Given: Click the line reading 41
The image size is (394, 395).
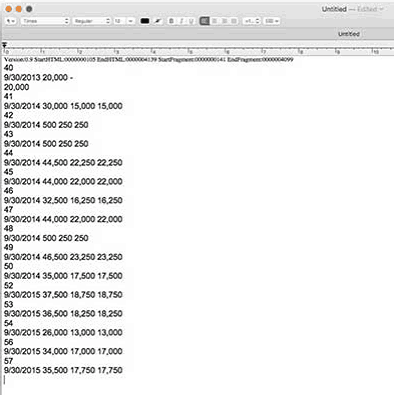Looking at the screenshot, I should point(8,97).
